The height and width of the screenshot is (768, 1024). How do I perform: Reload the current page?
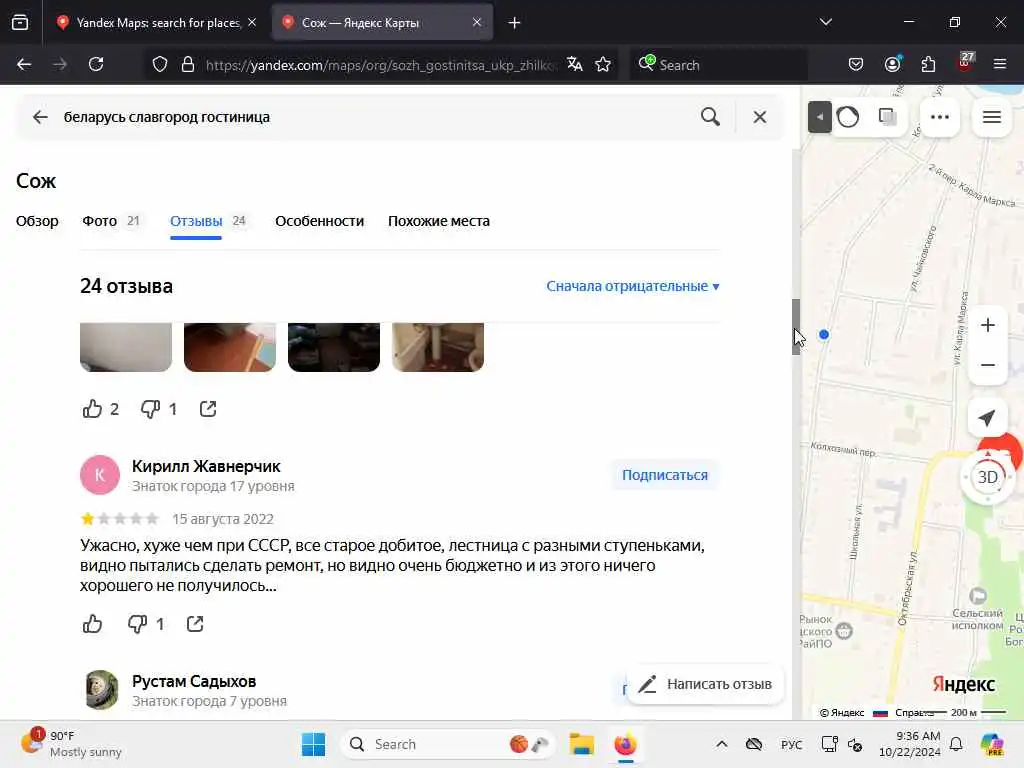(96, 64)
